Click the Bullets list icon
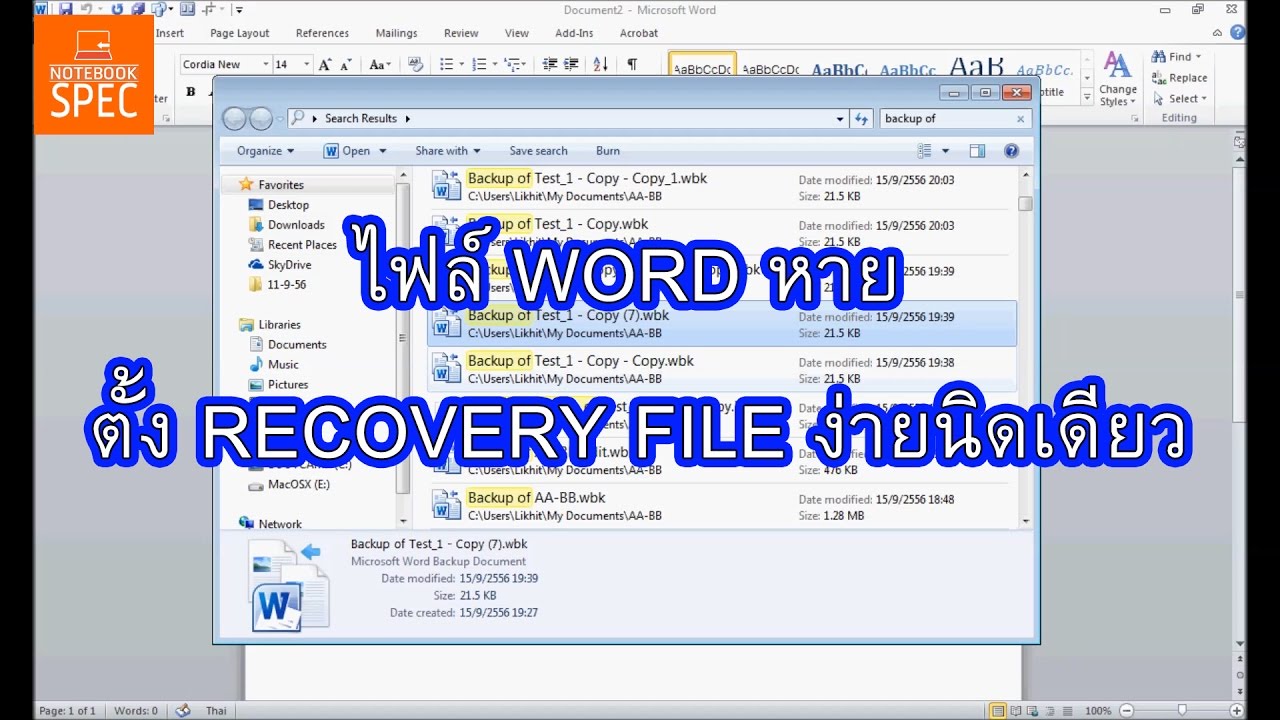Viewport: 1280px width, 720px height. point(446,64)
